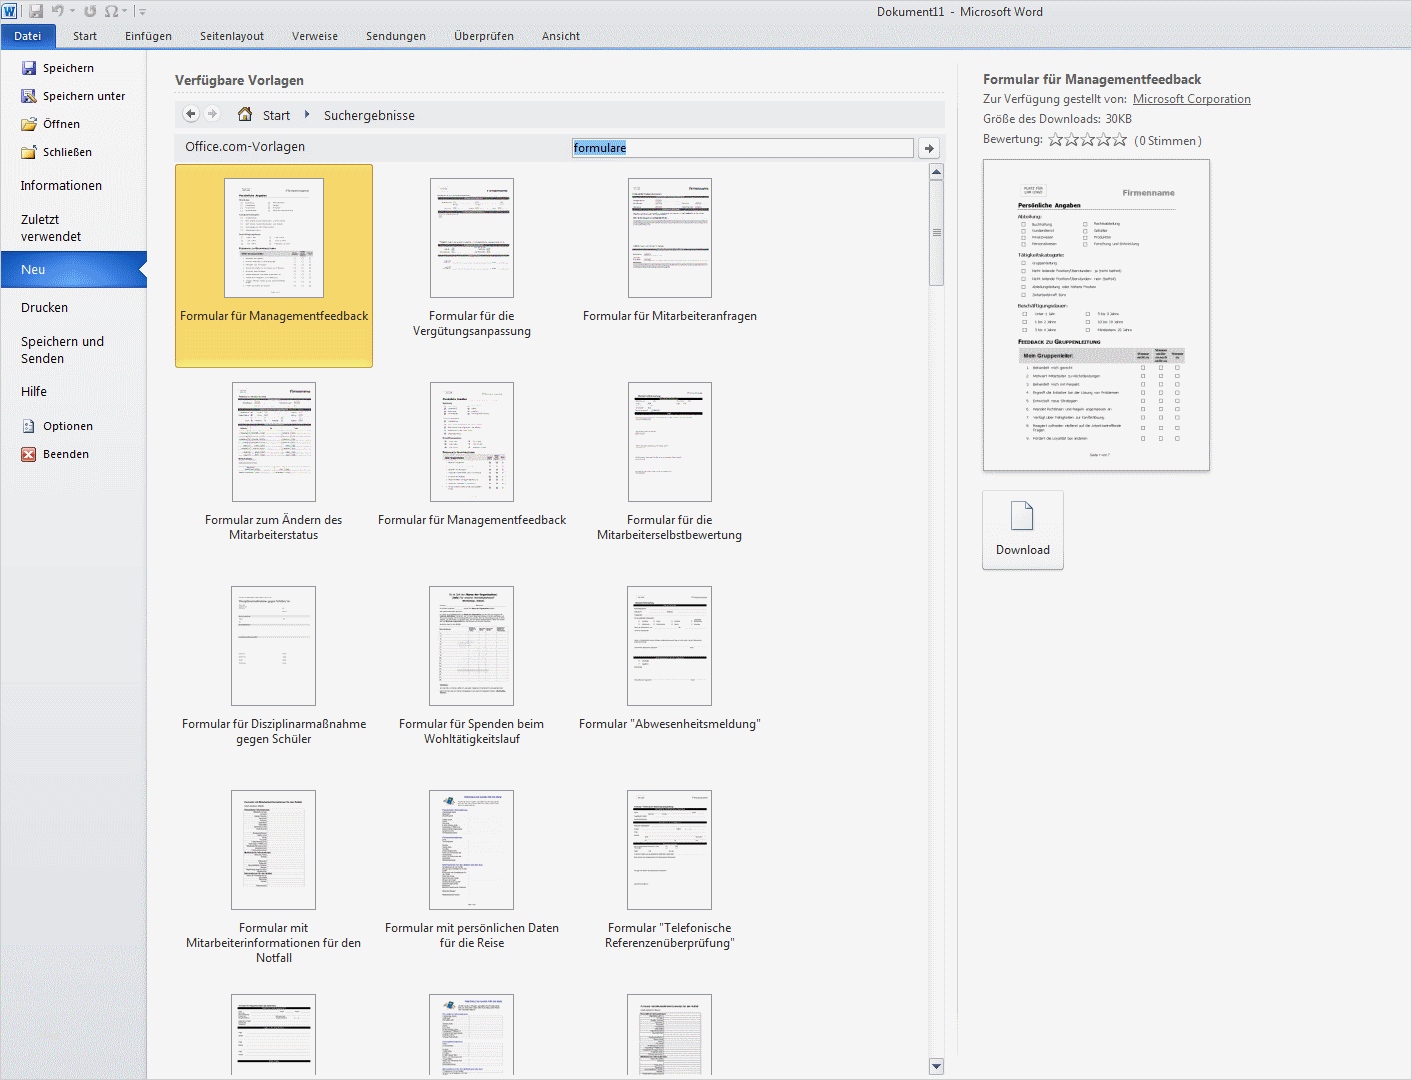1412x1080 pixels.
Task: Open the Undo history dropdown arrow
Action: [72, 11]
